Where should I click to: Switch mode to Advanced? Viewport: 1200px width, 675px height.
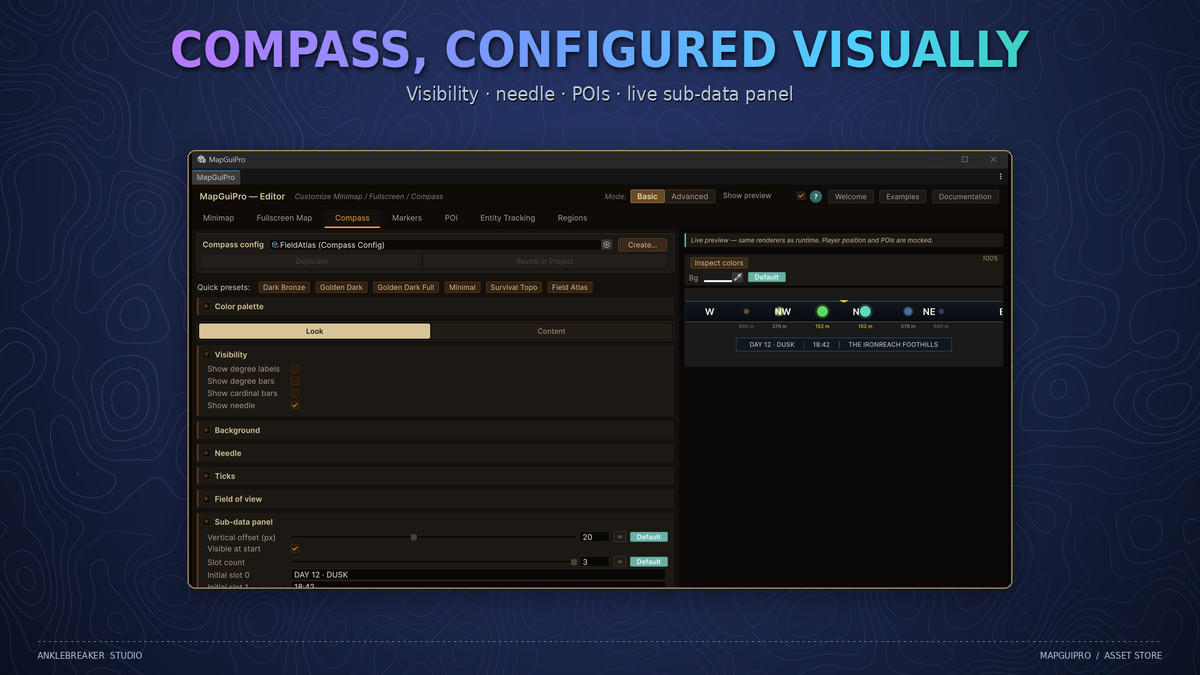click(x=689, y=197)
